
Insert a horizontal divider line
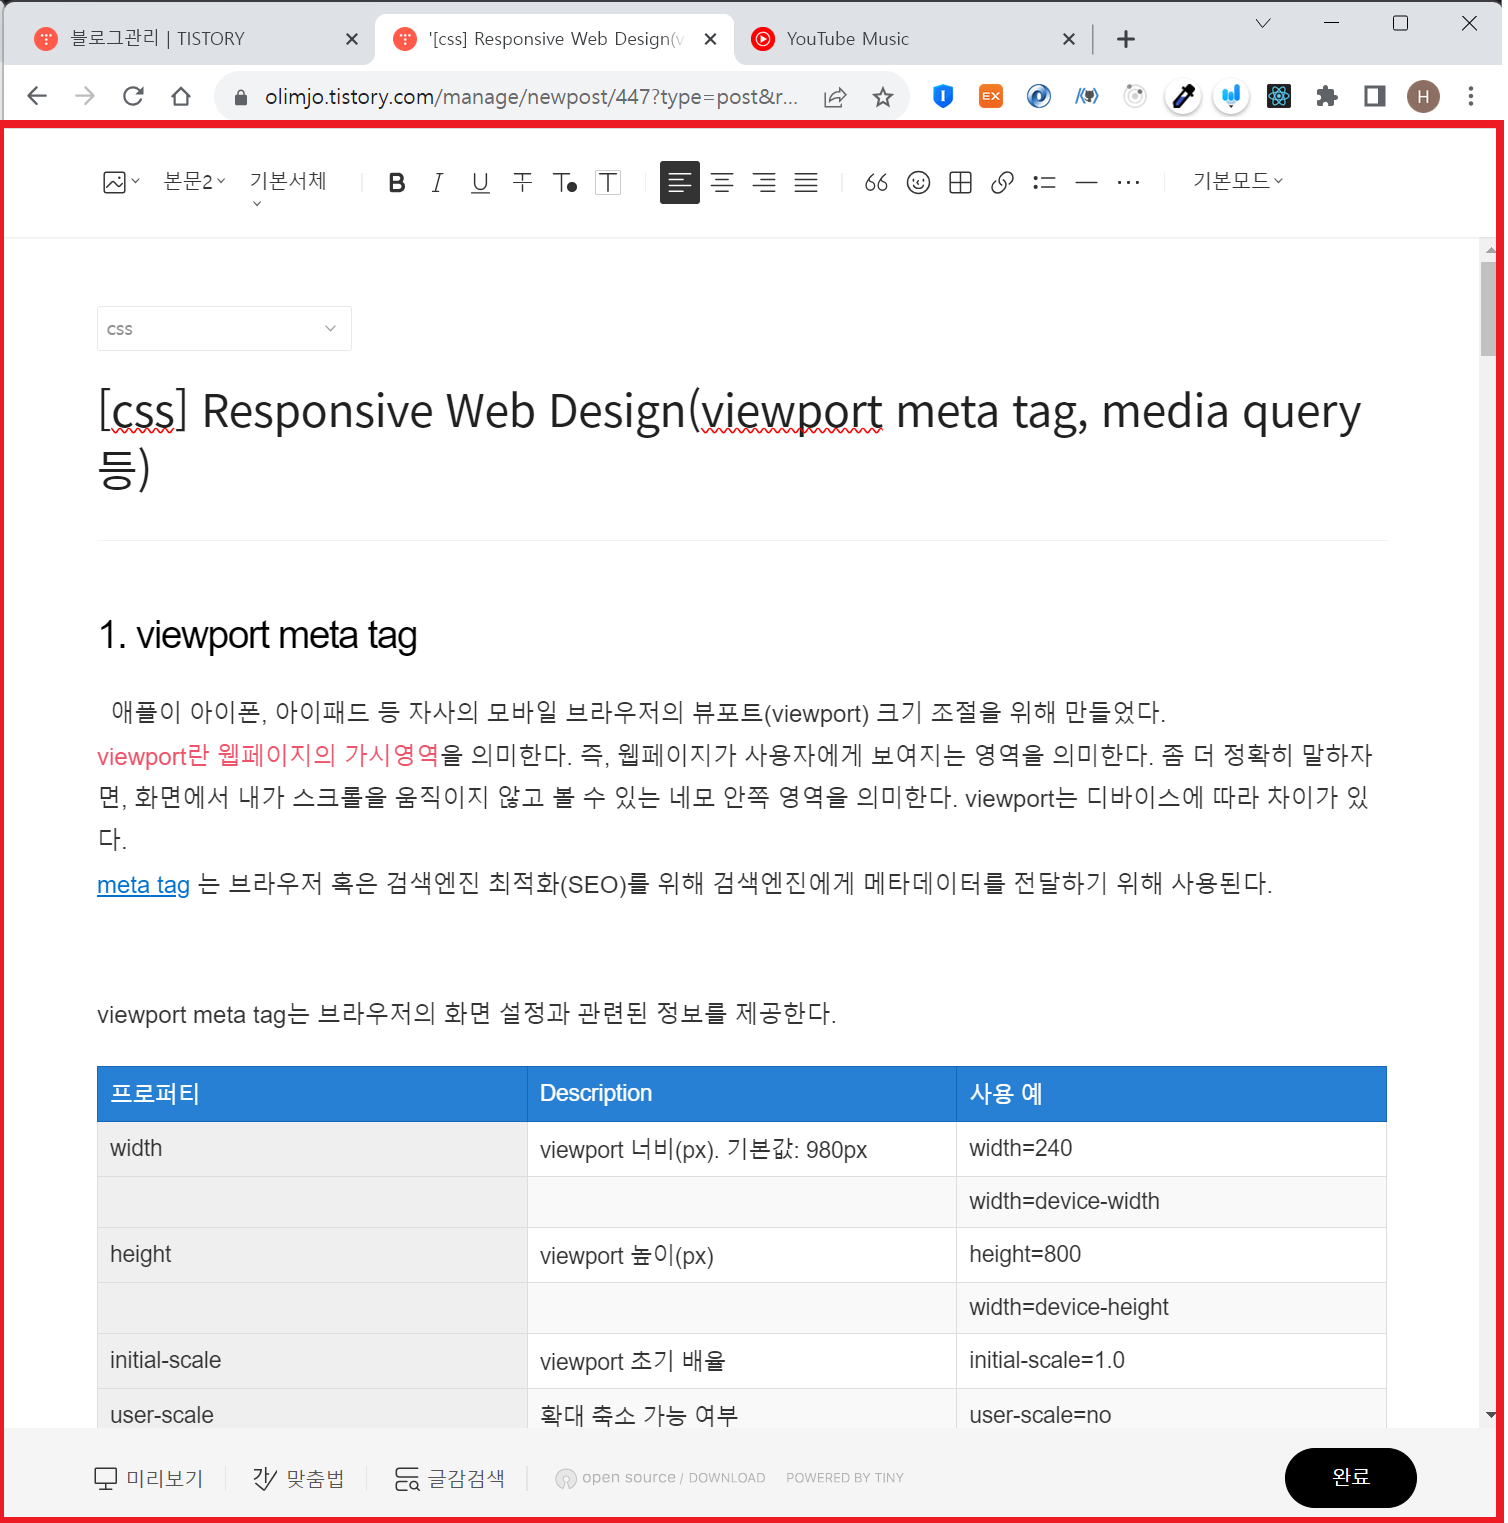click(x=1086, y=182)
